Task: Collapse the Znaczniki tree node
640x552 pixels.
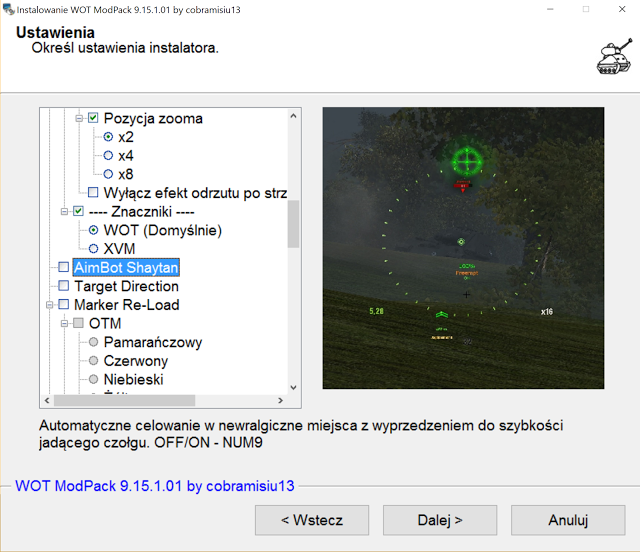Action: coord(64,211)
